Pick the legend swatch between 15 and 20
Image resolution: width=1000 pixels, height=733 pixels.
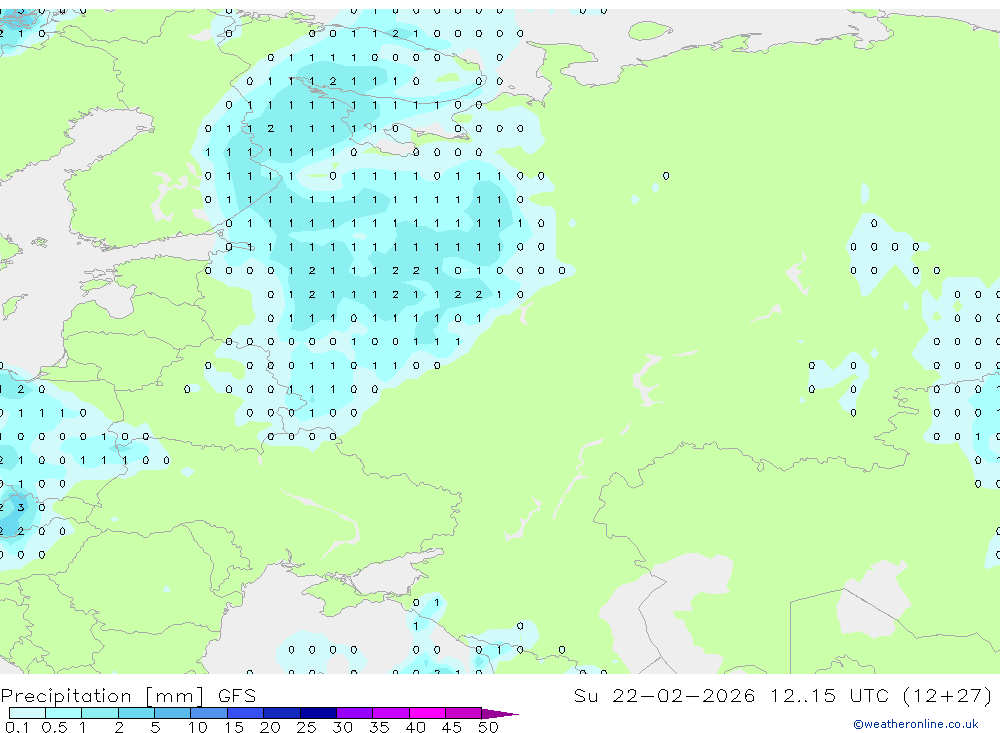(246, 713)
